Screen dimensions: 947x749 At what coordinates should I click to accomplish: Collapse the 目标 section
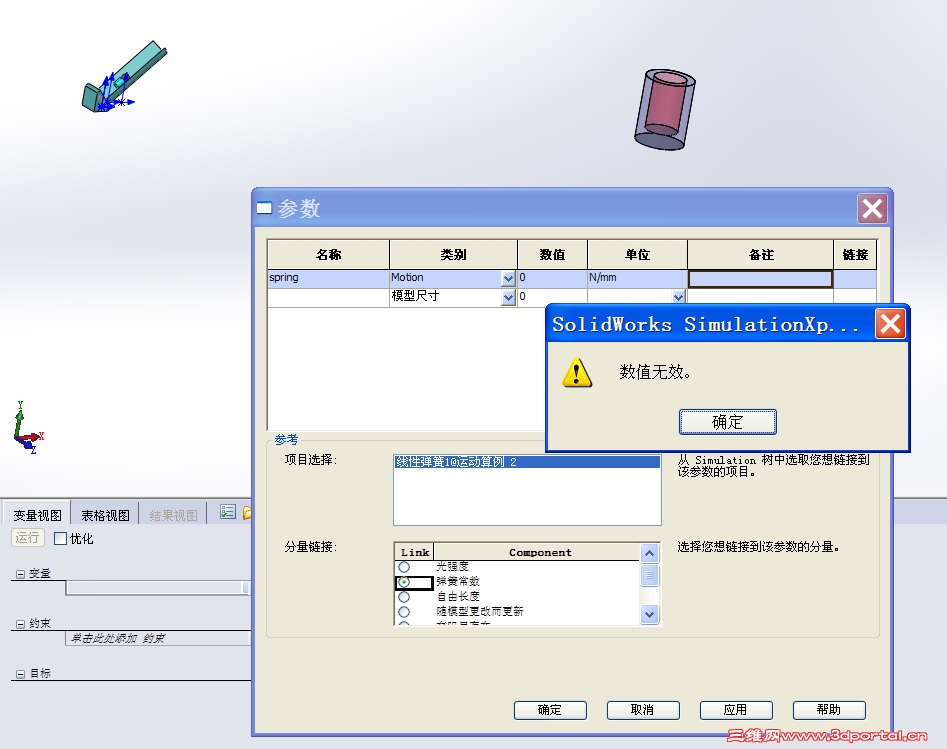coord(20,674)
